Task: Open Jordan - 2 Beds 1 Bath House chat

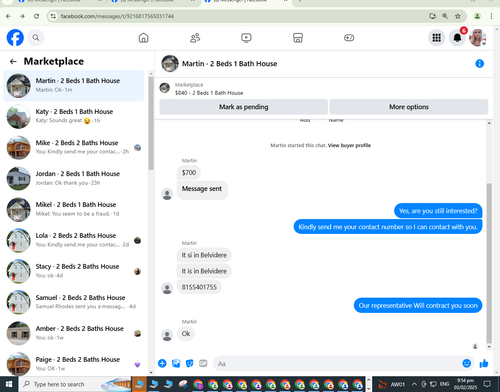Action: point(74,179)
